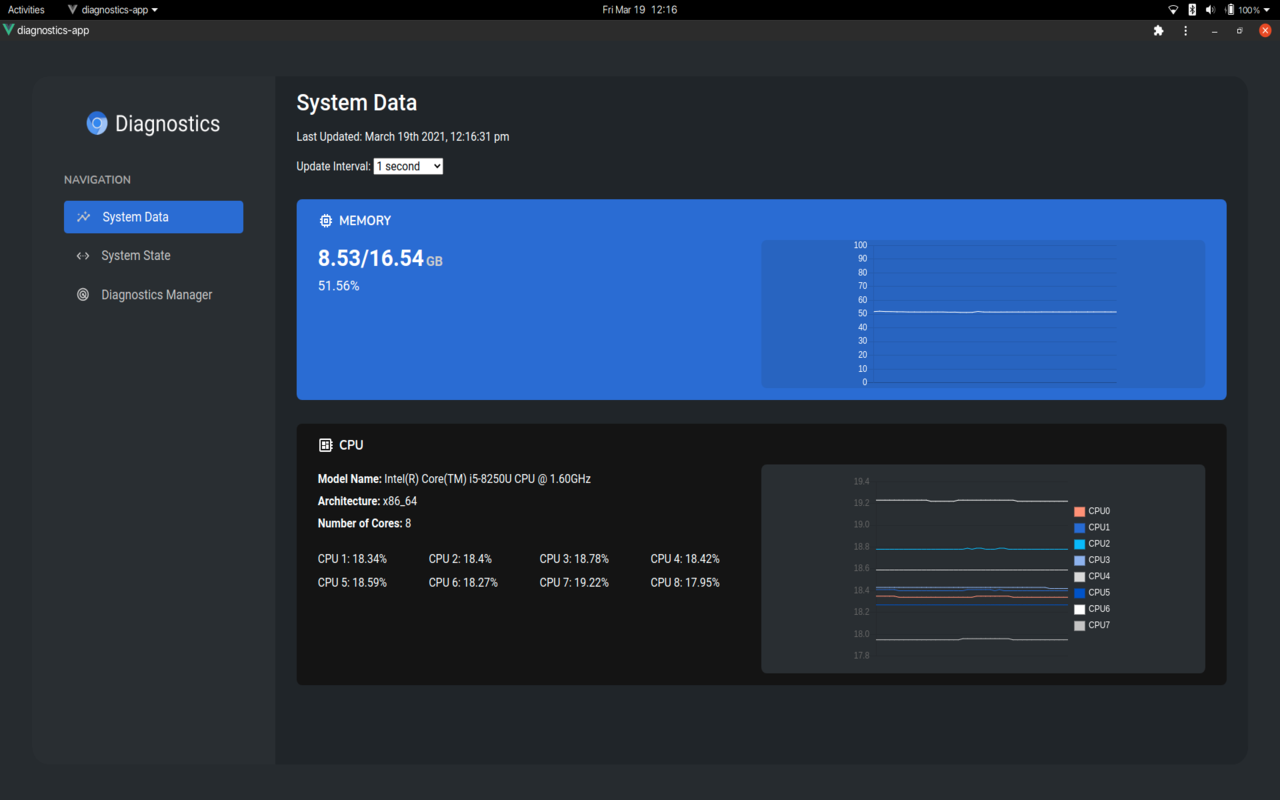Expand the diagnostics-app menu in the top bar
This screenshot has width=1280, height=800.
point(111,9)
